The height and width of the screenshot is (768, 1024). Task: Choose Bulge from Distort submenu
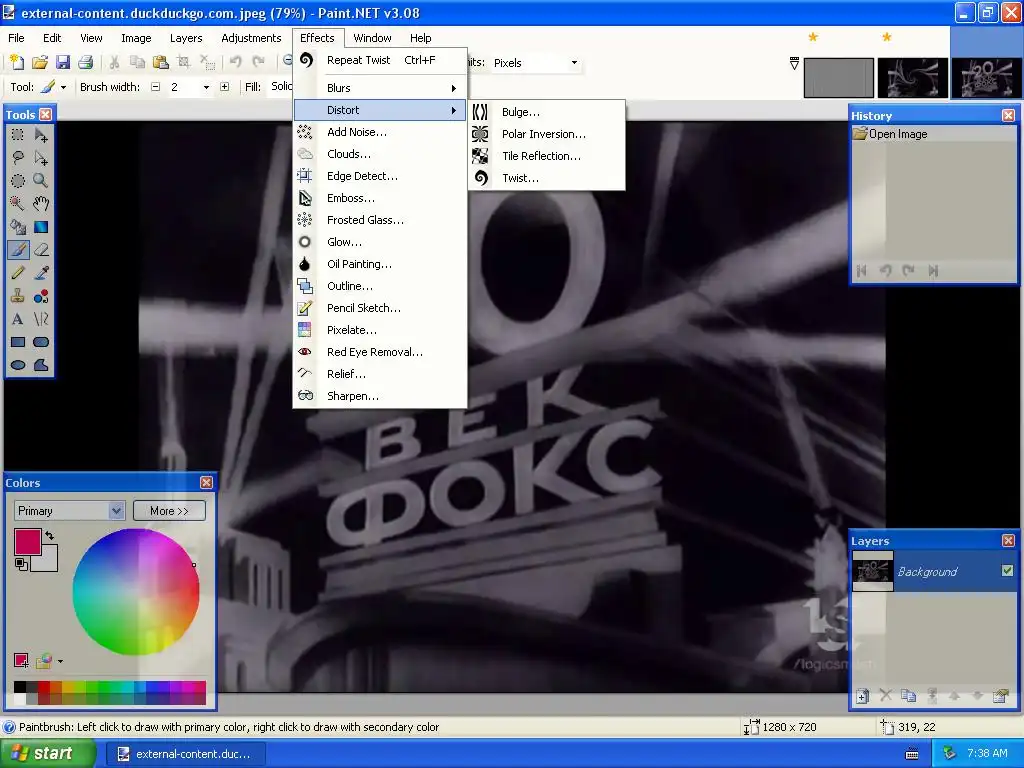(547, 112)
